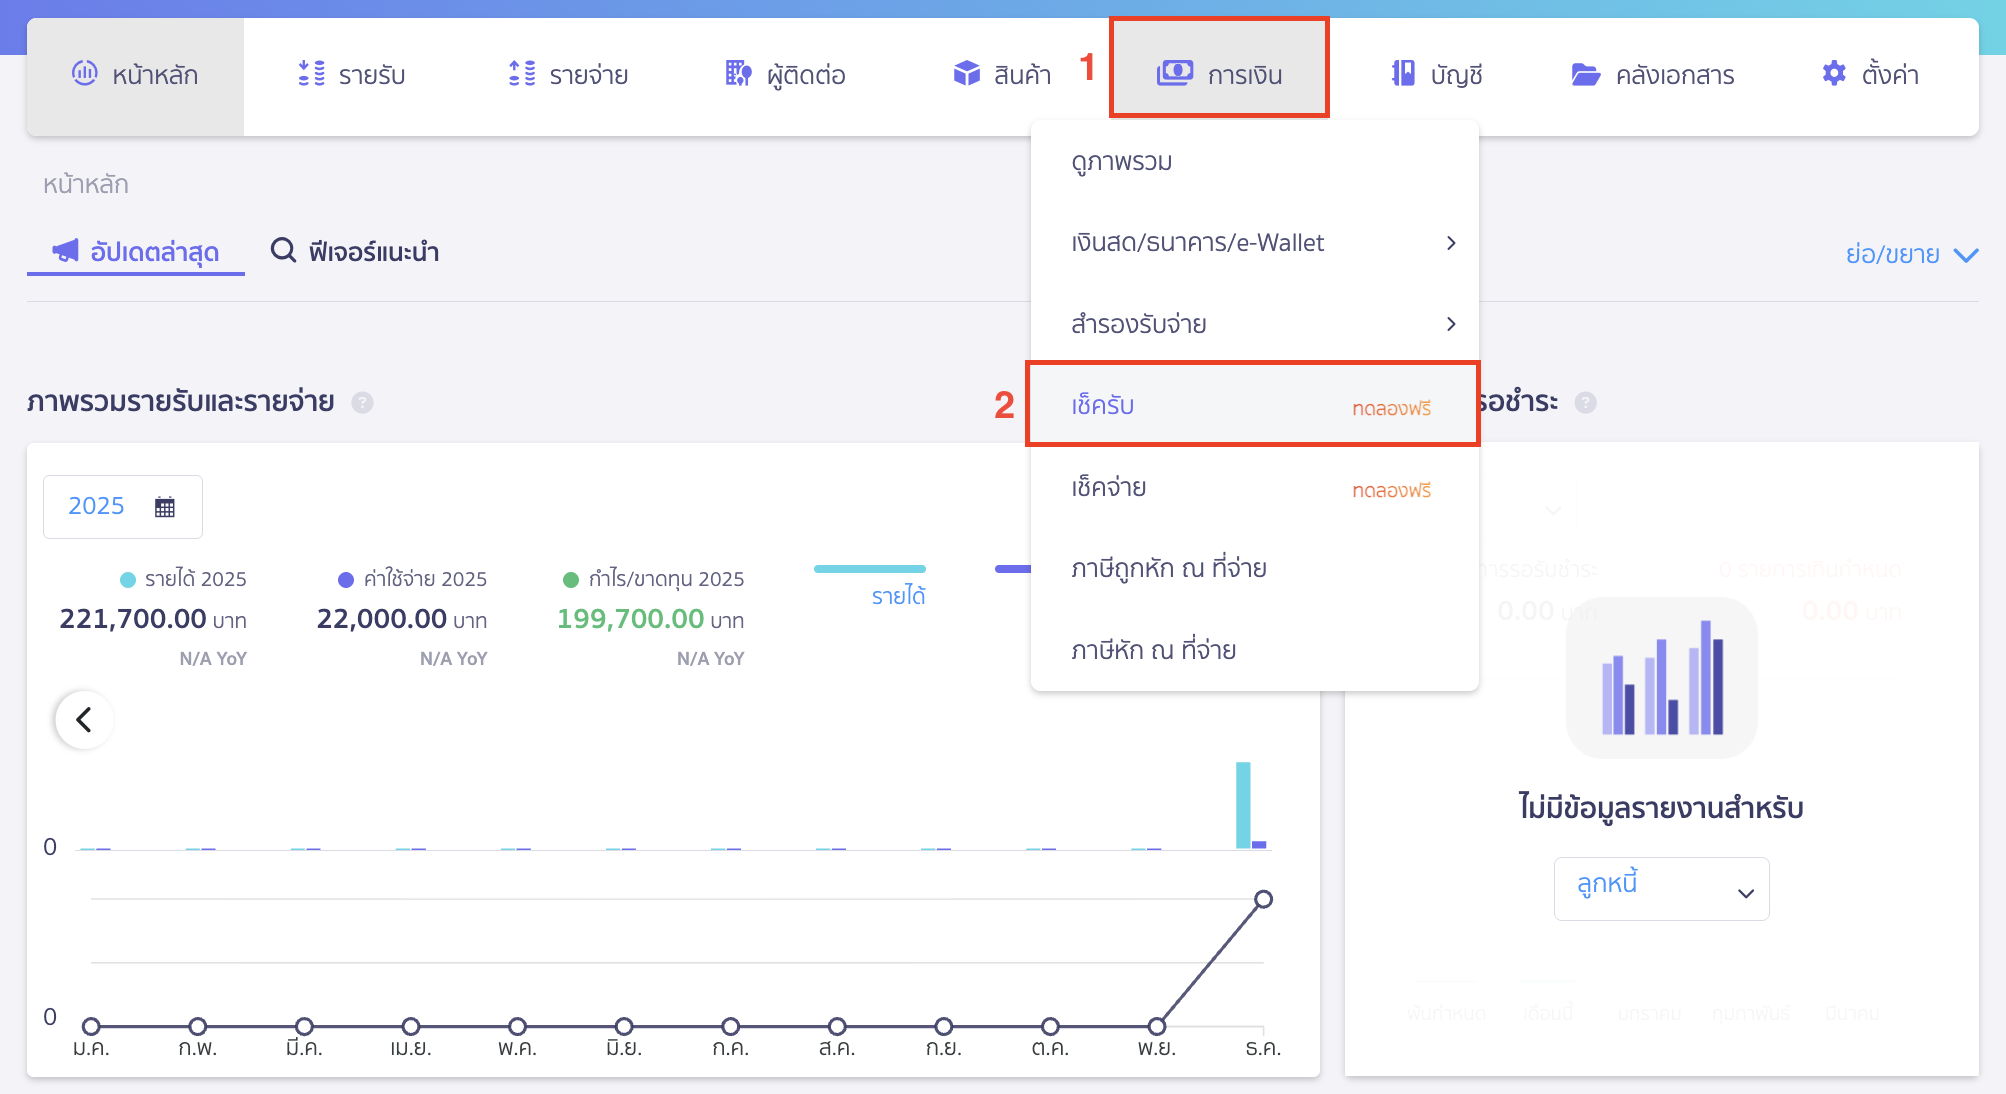
Task: Open the บัญชี accounting book icon
Action: click(1403, 74)
